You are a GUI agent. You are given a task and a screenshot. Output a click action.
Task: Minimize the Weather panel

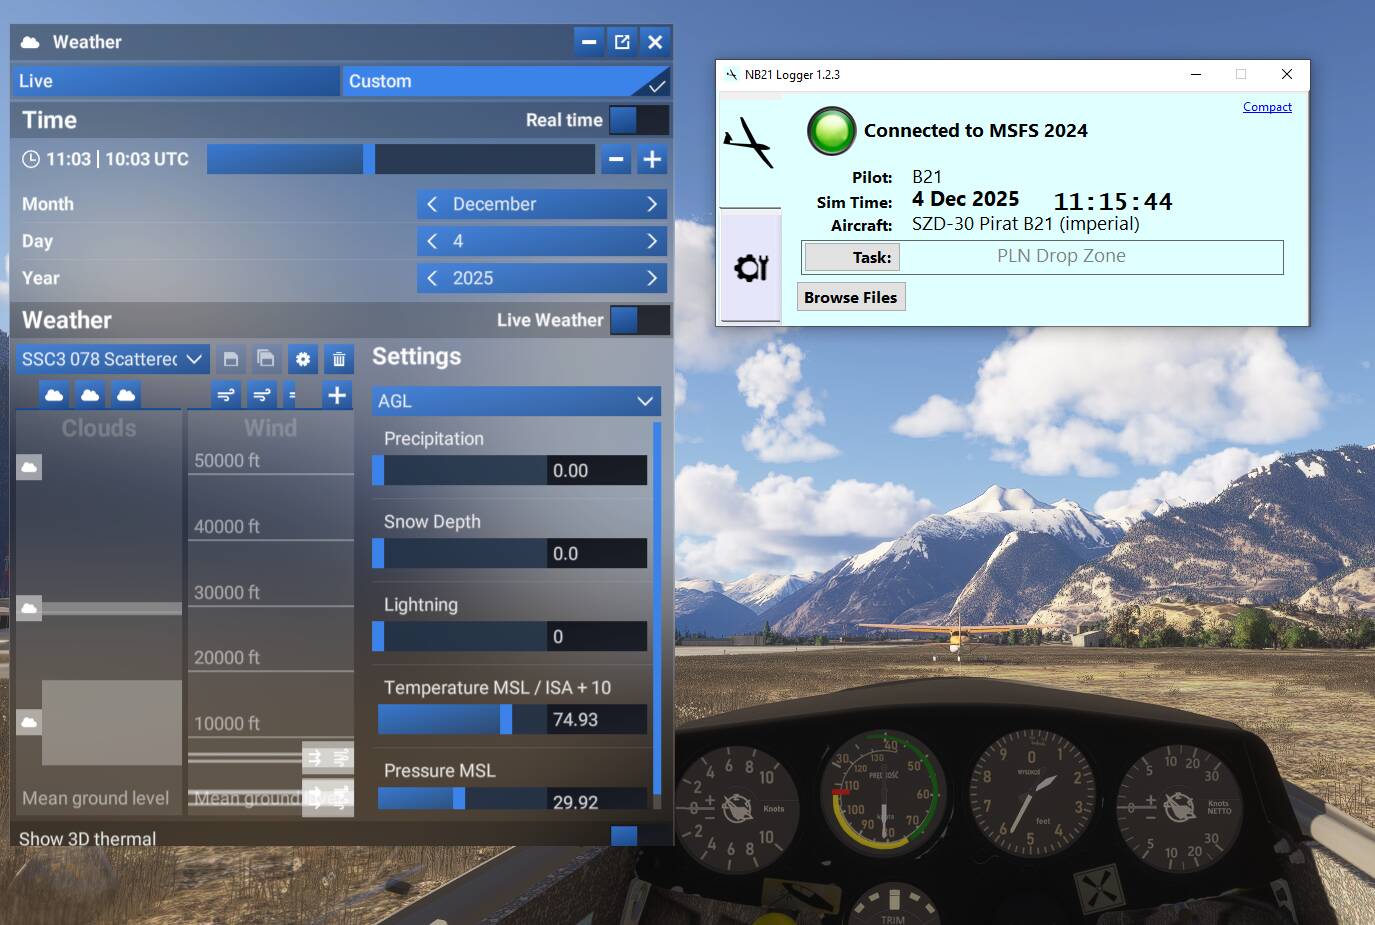589,42
